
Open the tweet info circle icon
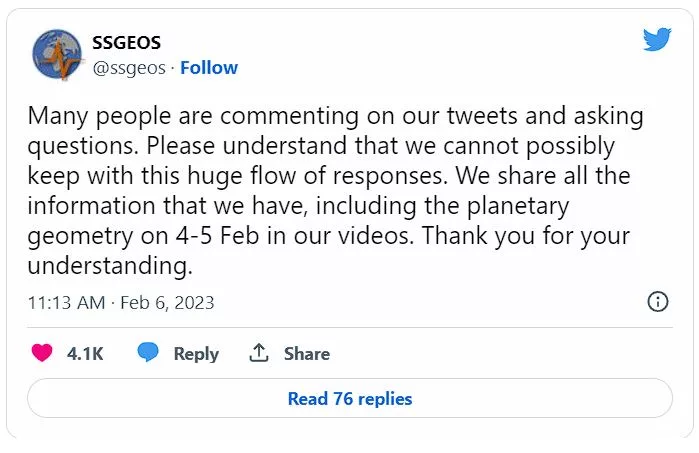point(658,302)
